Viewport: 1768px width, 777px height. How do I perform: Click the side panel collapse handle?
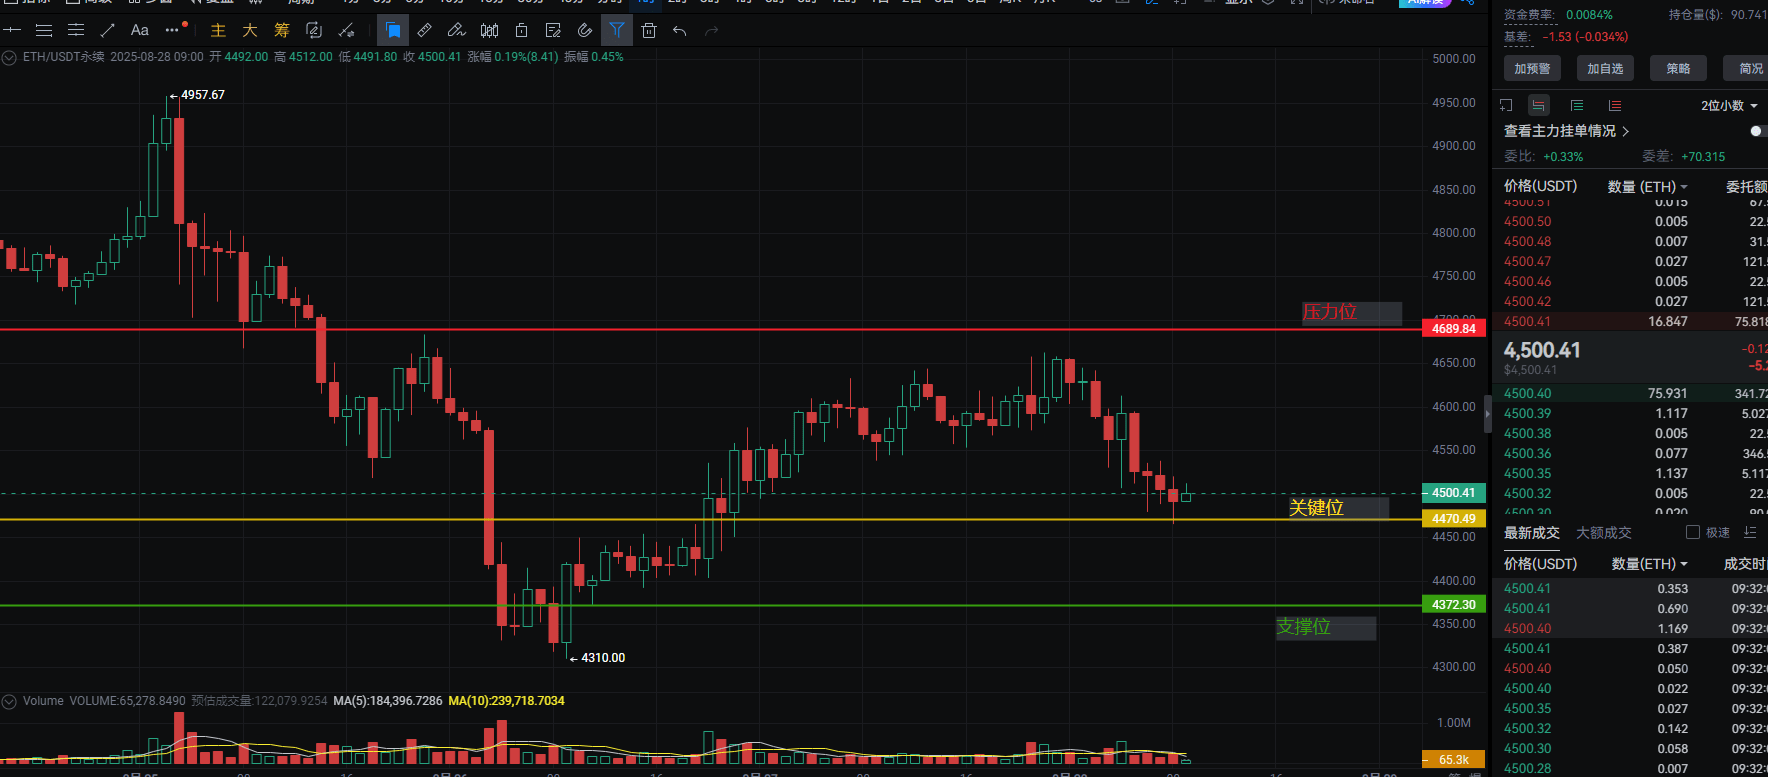(x=1487, y=414)
